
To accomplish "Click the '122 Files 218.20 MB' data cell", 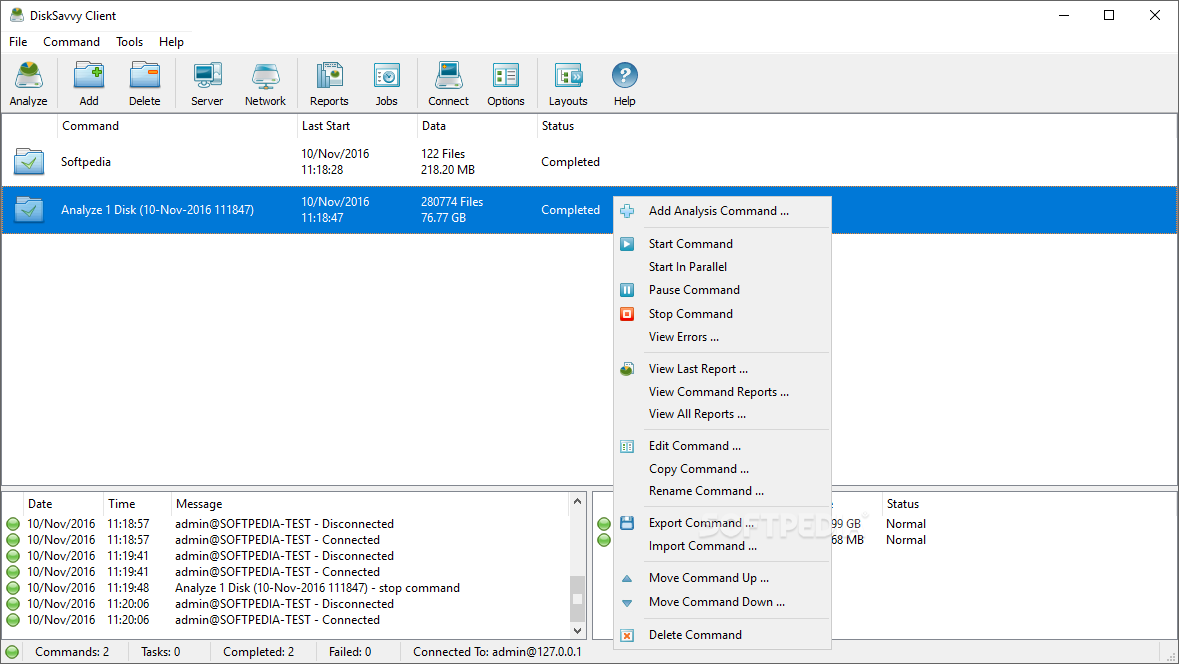I will tap(448, 162).
